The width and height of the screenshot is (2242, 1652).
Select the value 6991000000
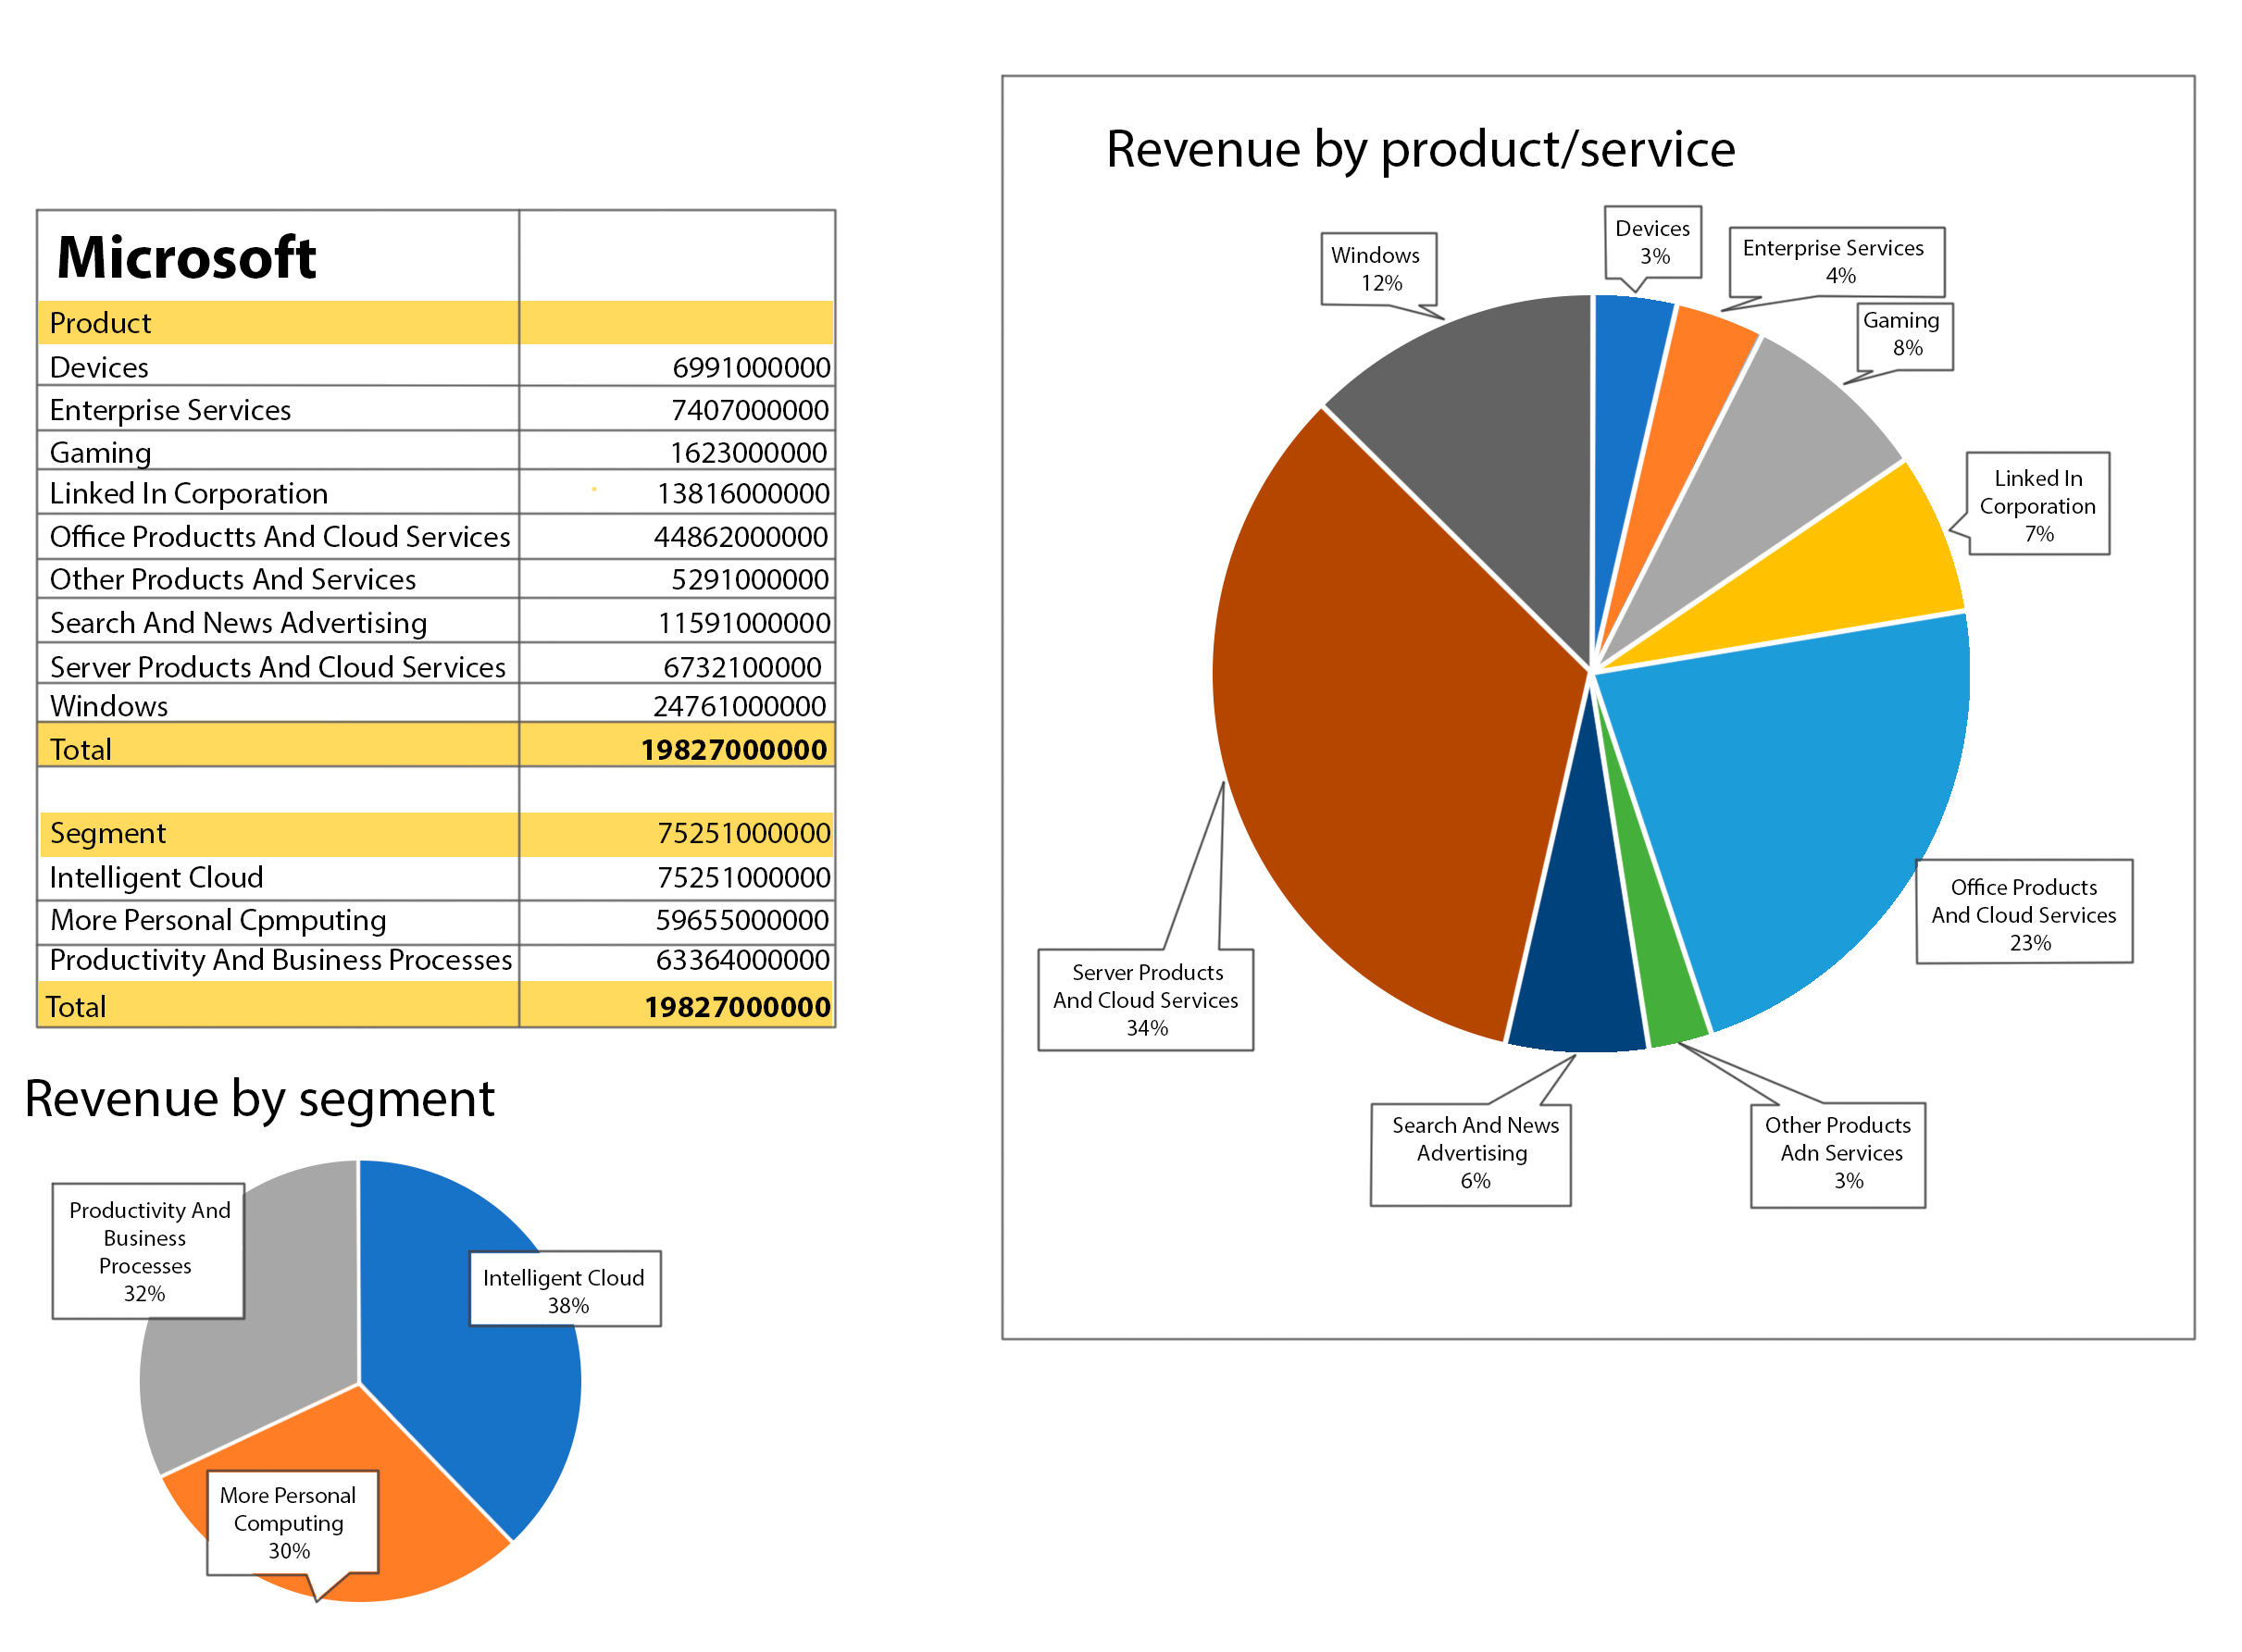tap(751, 367)
